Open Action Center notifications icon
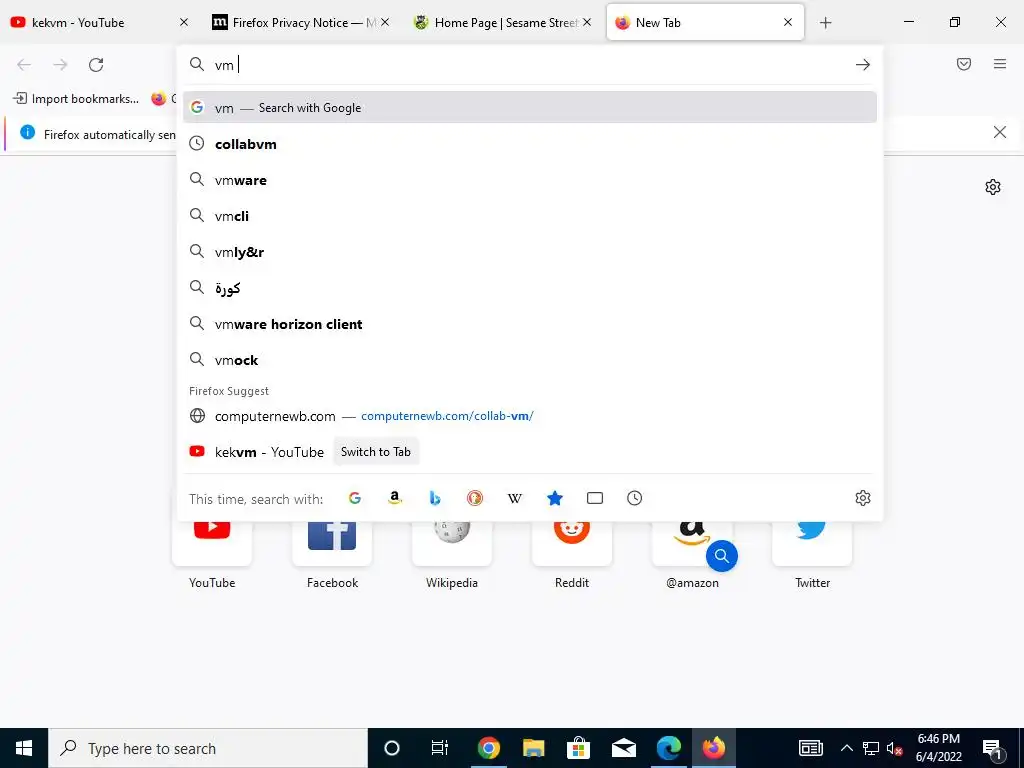This screenshot has height=768, width=1024. (992, 748)
